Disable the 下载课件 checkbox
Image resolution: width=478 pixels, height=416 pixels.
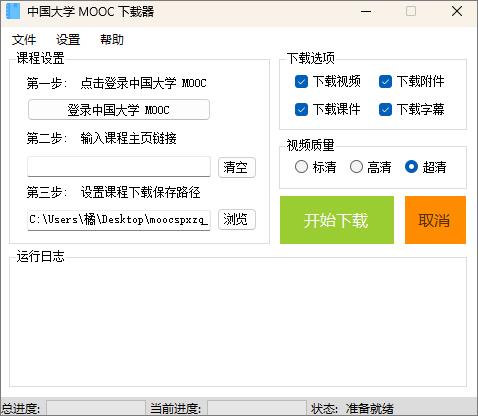coord(301,109)
